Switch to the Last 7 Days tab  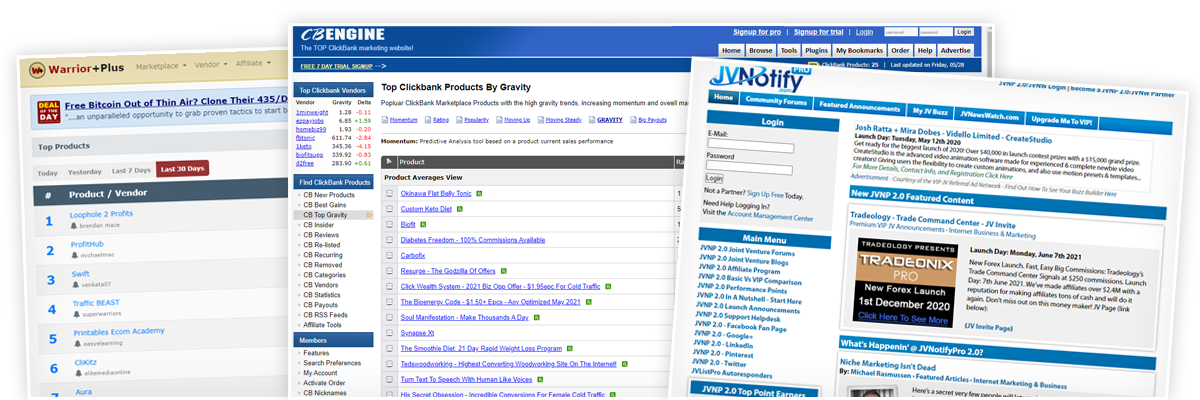131,172
